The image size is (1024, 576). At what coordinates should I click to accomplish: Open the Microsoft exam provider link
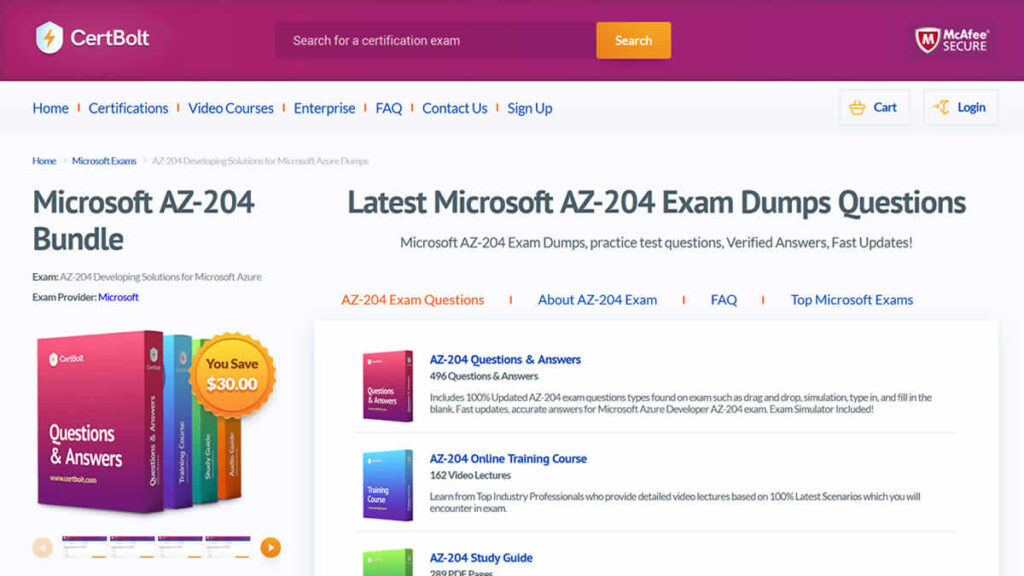pos(118,297)
